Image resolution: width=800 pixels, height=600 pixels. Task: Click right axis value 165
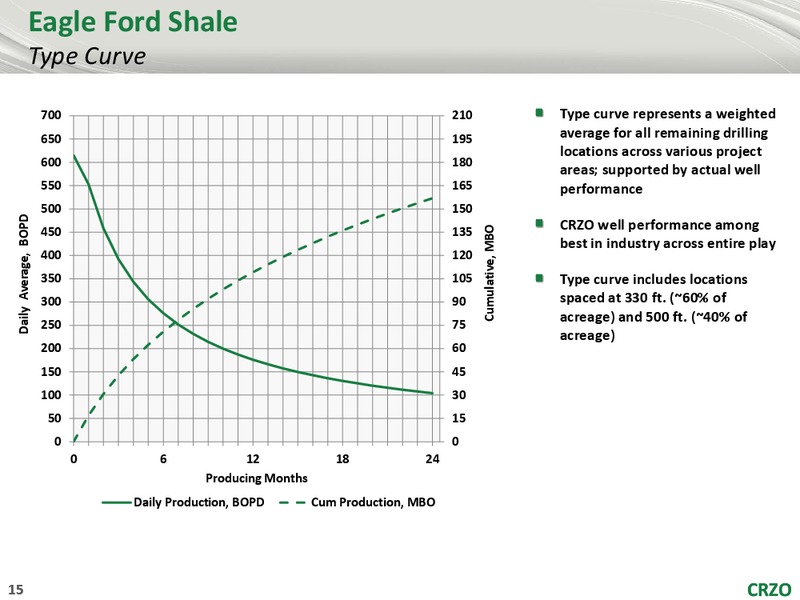[x=462, y=185]
